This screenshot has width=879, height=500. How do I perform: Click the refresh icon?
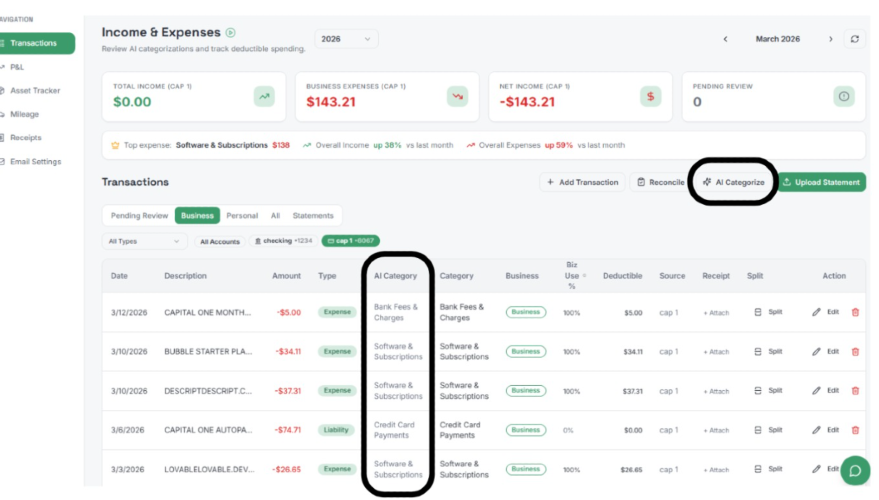click(855, 39)
